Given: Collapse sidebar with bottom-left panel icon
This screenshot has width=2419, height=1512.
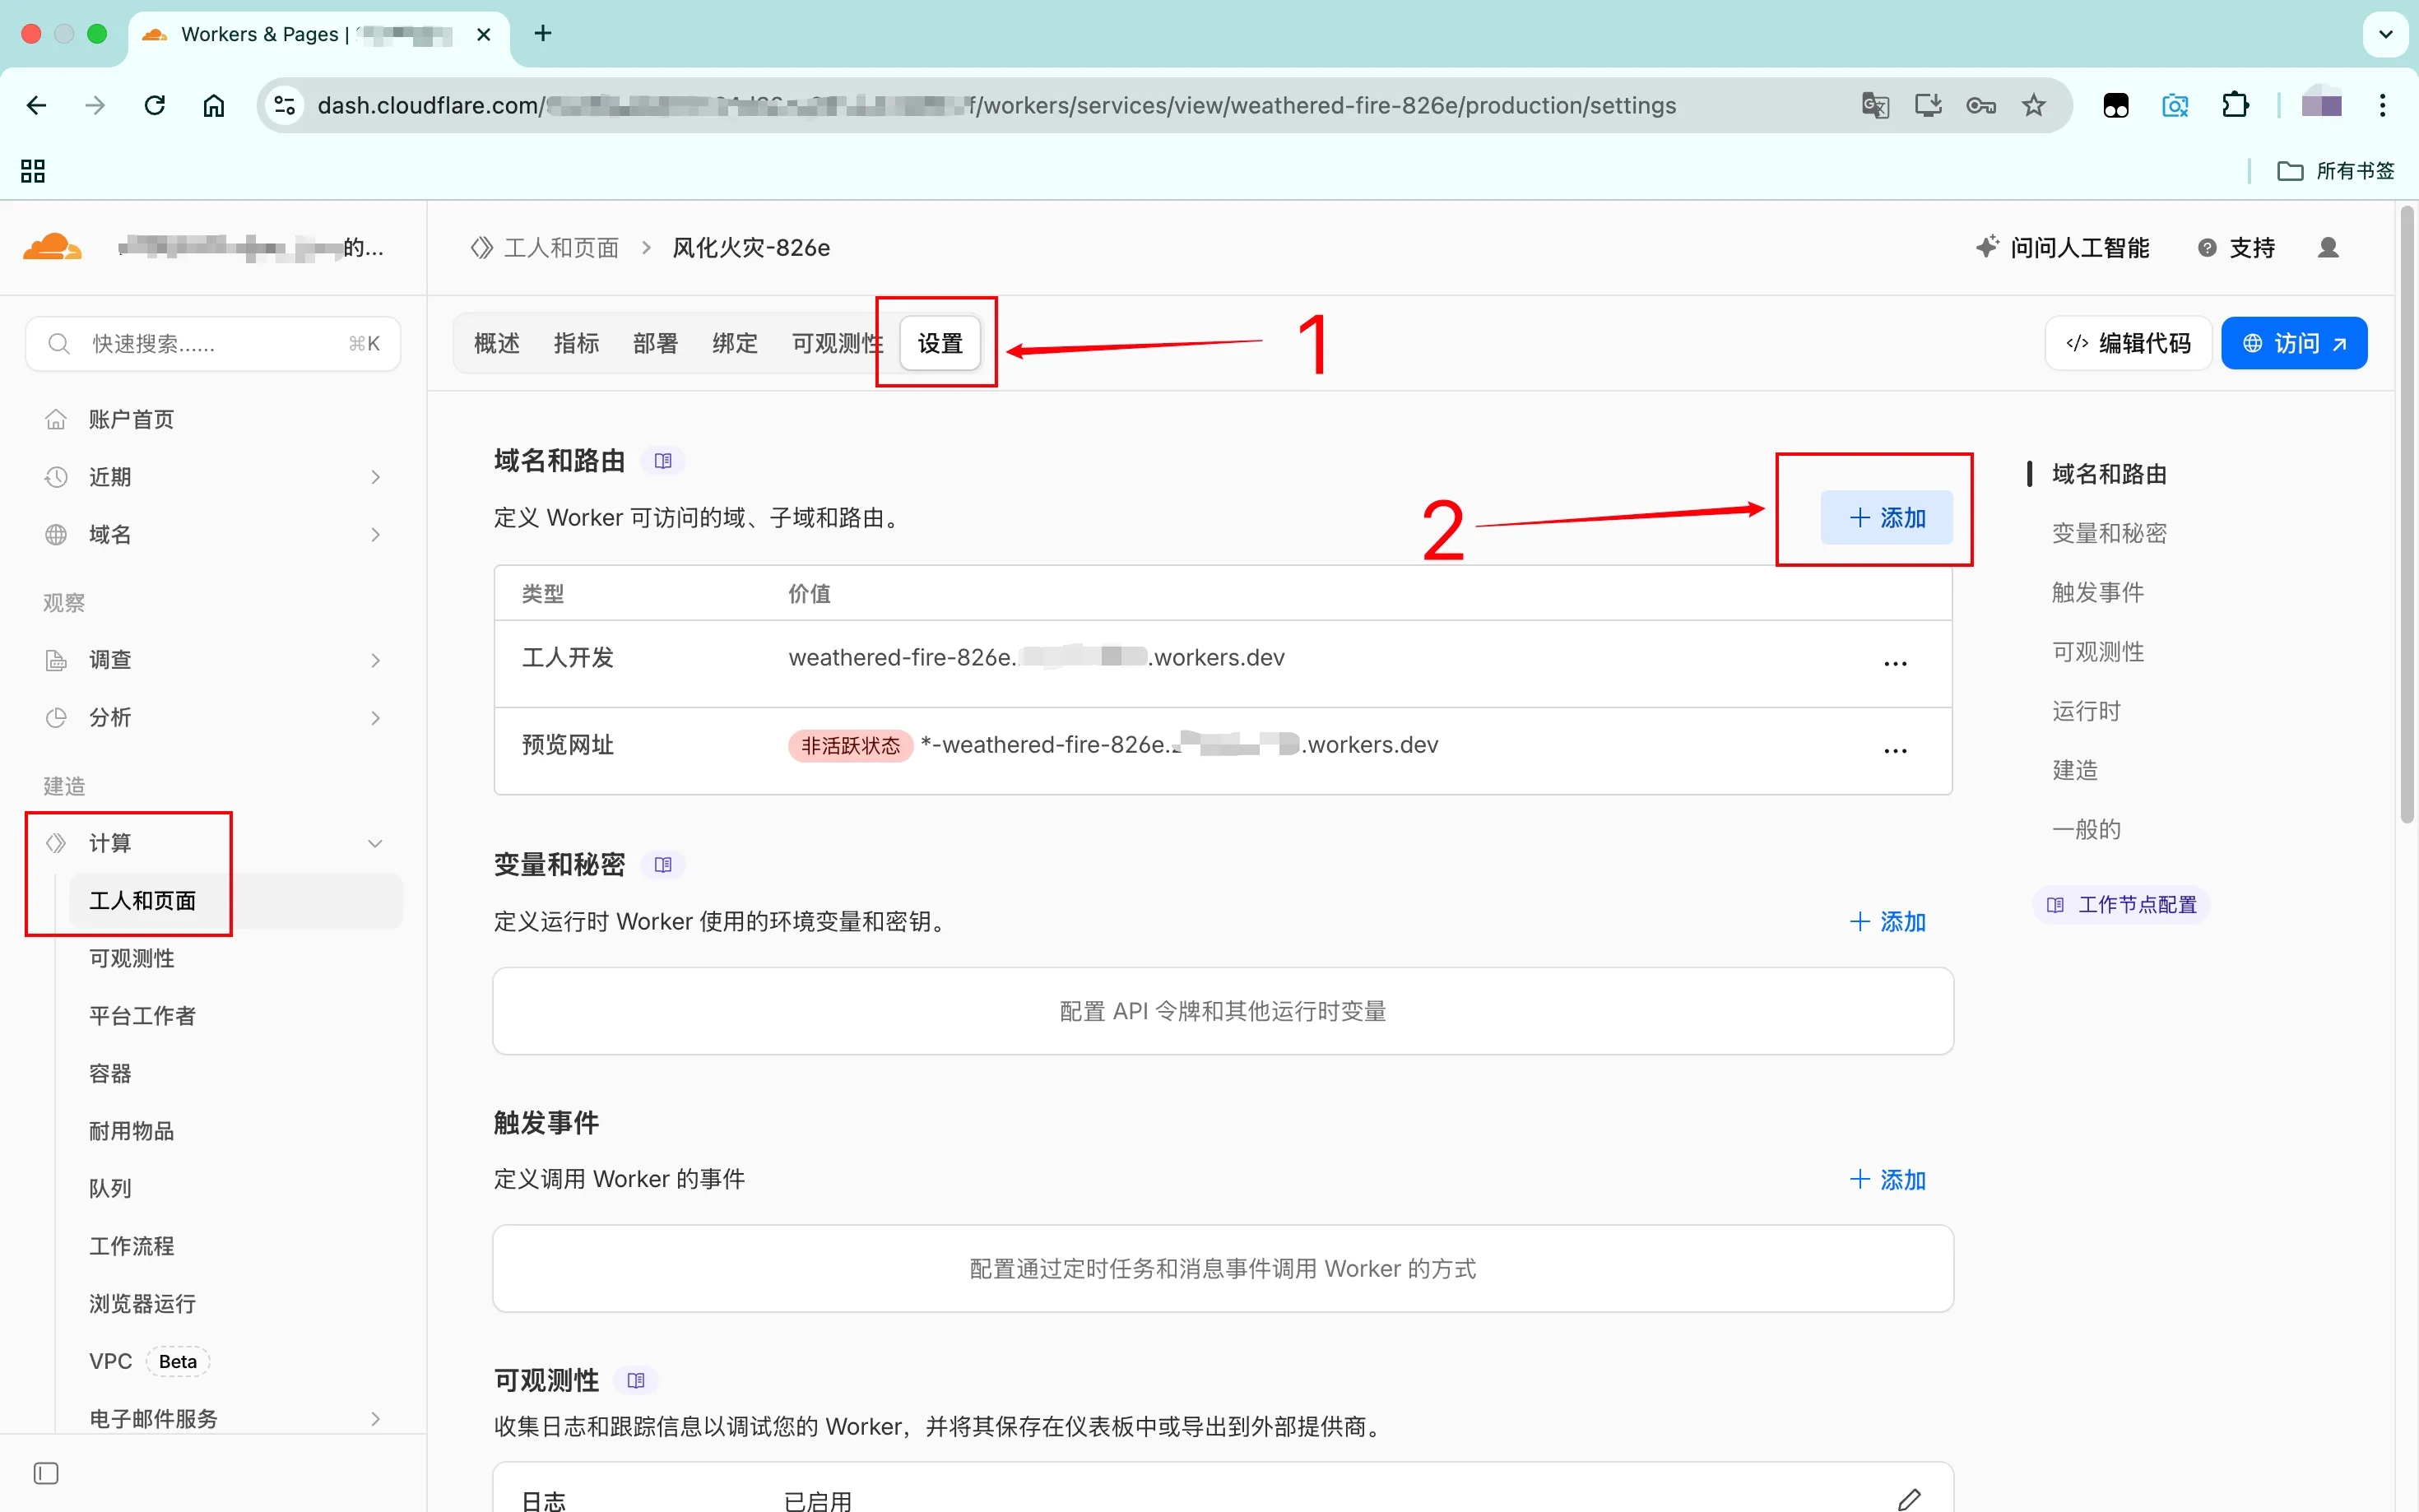Looking at the screenshot, I should tap(46, 1473).
